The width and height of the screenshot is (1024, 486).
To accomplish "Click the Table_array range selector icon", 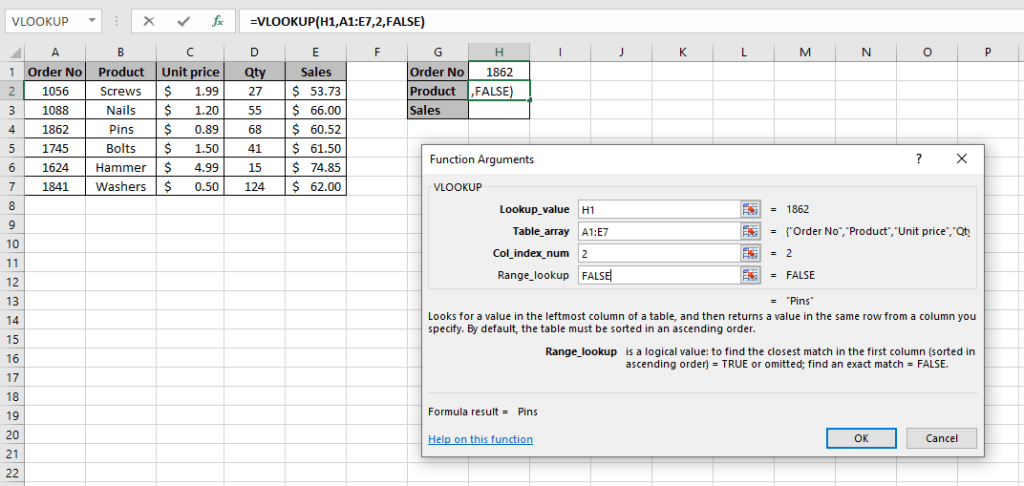I will pos(750,231).
